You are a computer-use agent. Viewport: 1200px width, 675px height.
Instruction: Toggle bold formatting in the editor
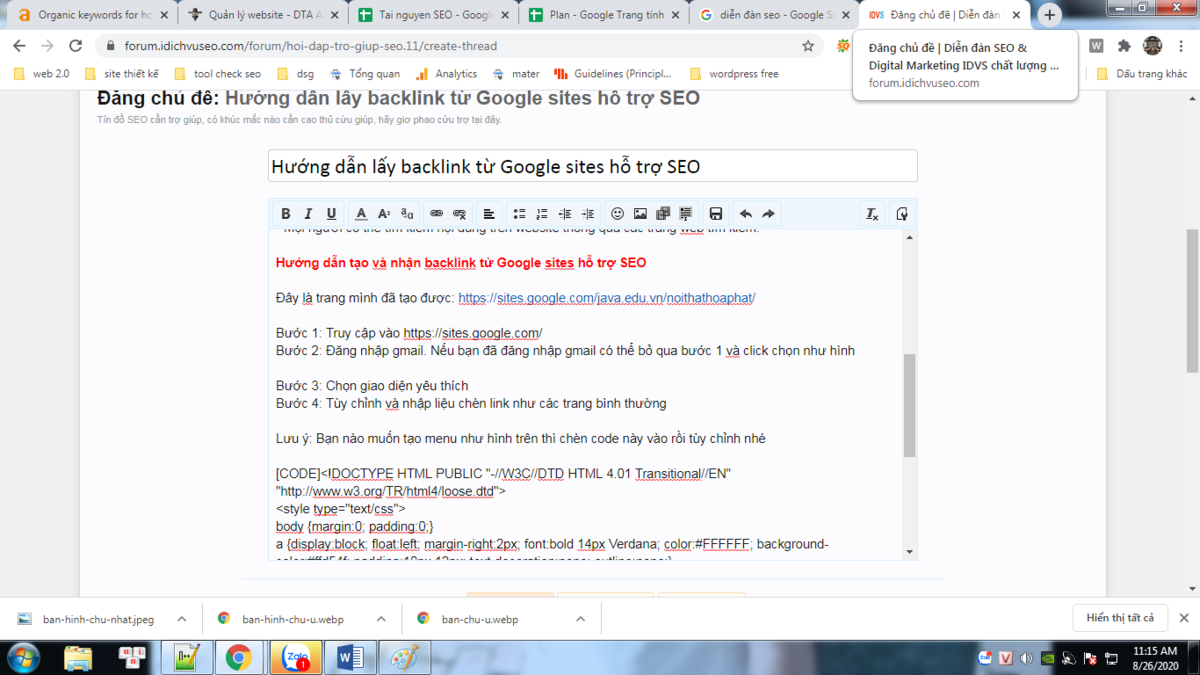click(x=286, y=214)
